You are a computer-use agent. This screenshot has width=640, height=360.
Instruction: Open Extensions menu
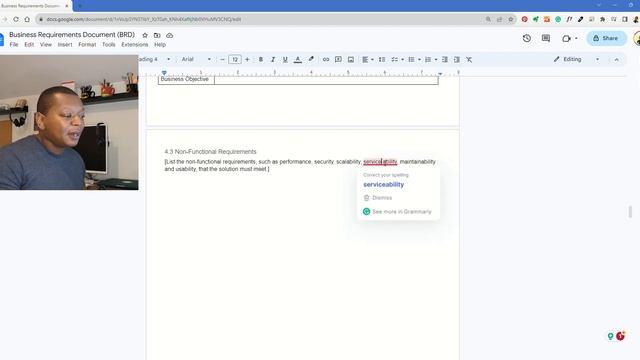click(x=135, y=44)
